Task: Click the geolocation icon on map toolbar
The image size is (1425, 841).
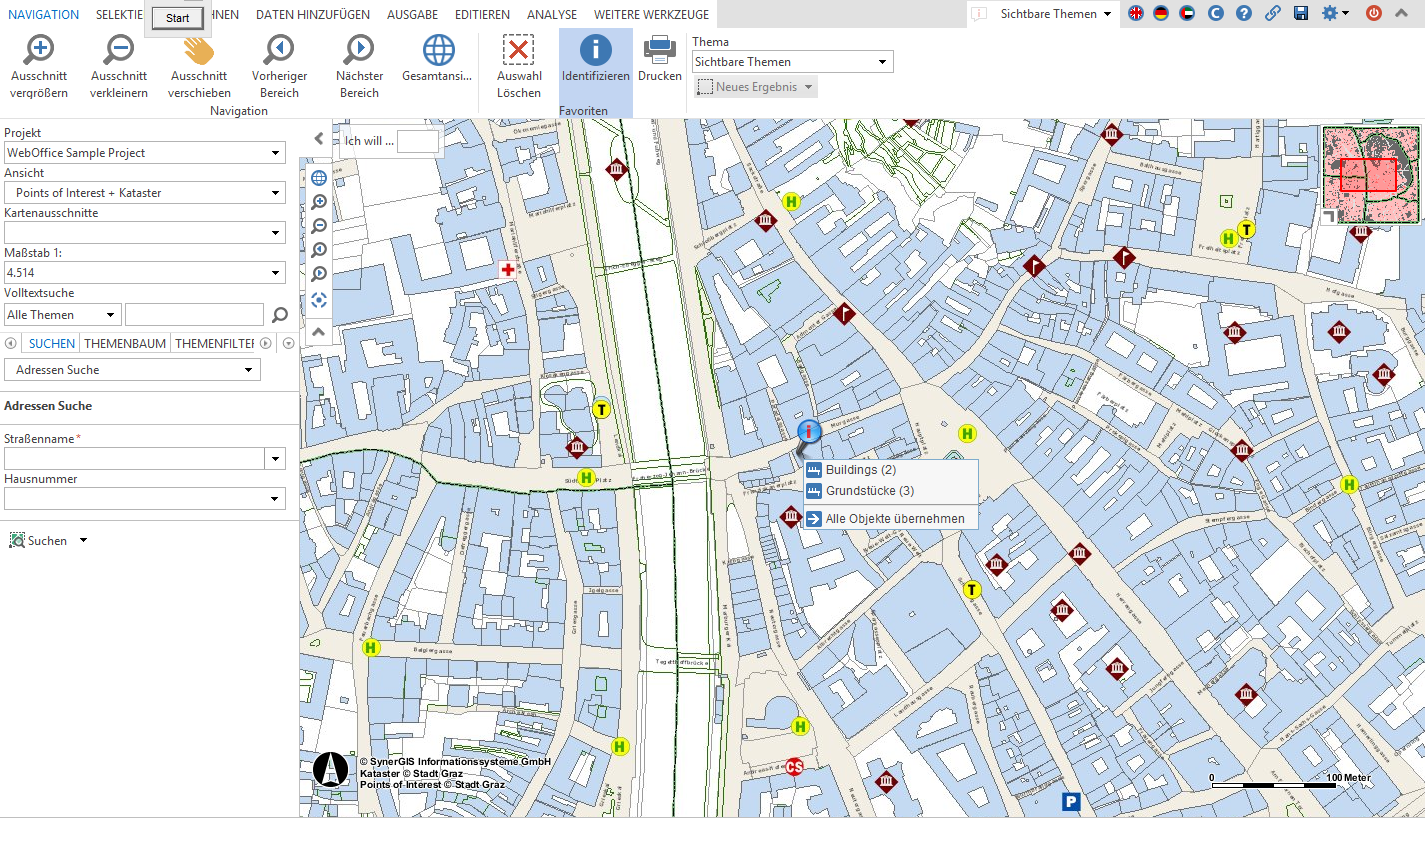Action: [318, 300]
